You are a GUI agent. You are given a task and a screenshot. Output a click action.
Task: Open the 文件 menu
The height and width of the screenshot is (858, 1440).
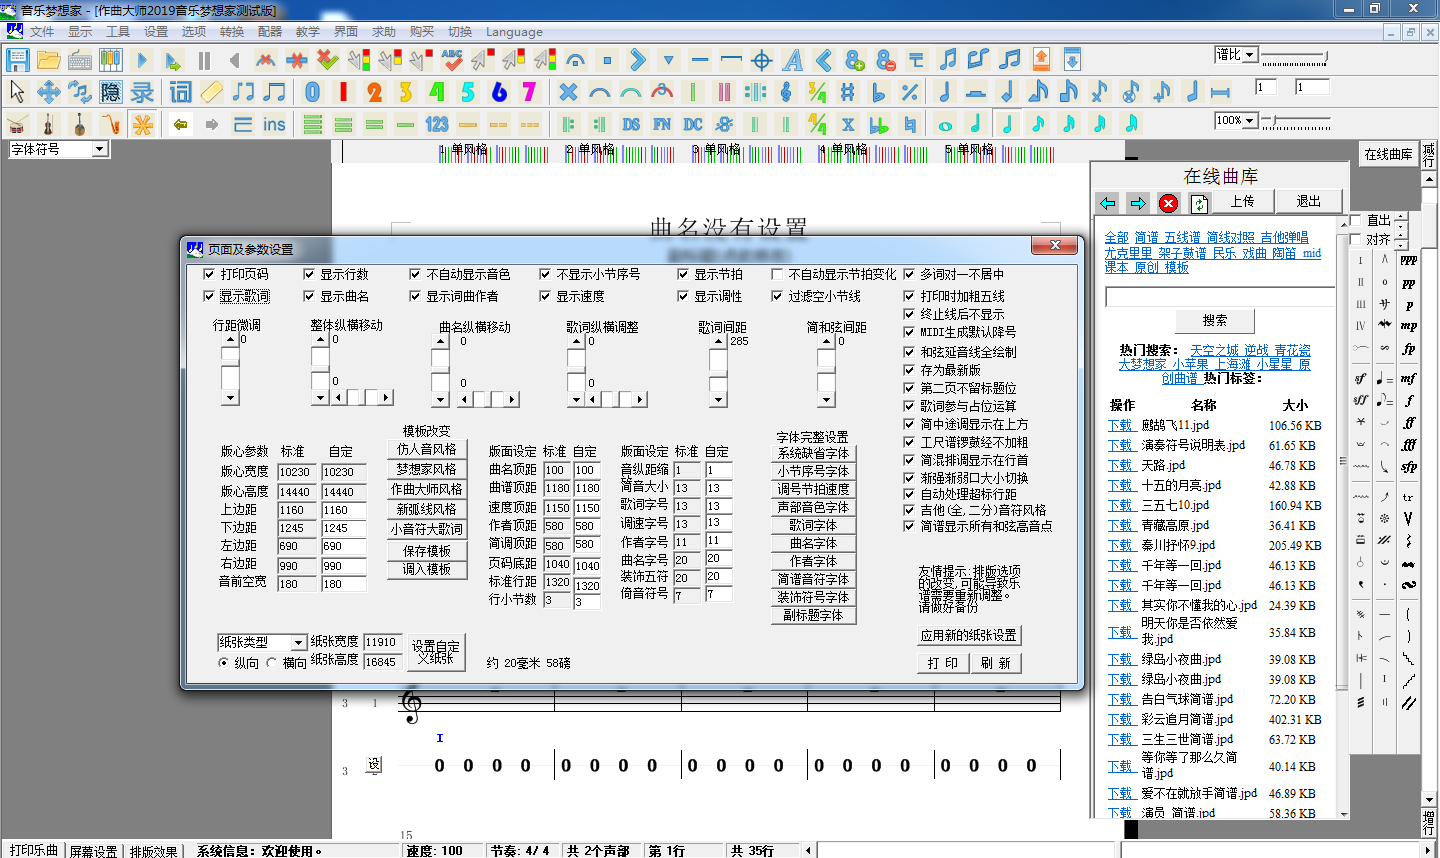click(x=42, y=32)
